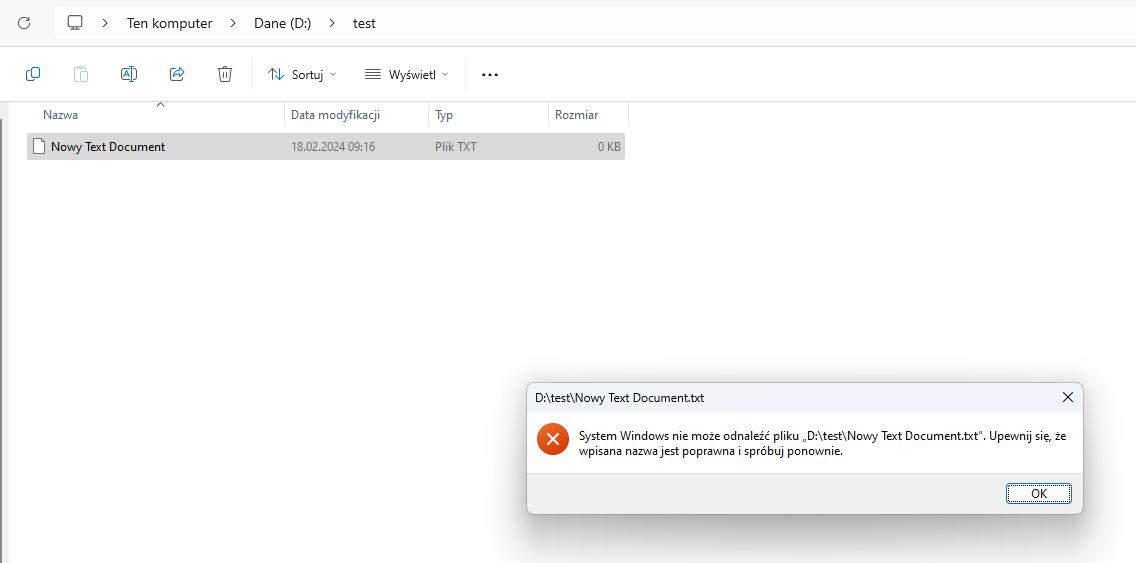
Task: Click the computer icon in the address bar
Action: tap(75, 22)
